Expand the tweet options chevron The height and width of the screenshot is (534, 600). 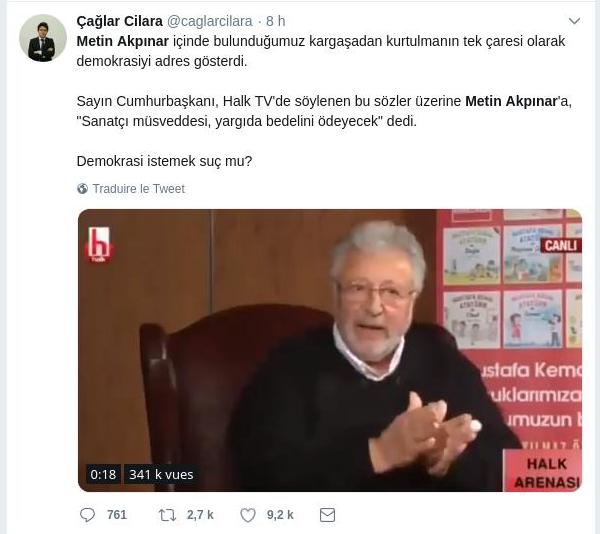pyautogui.click(x=574, y=21)
